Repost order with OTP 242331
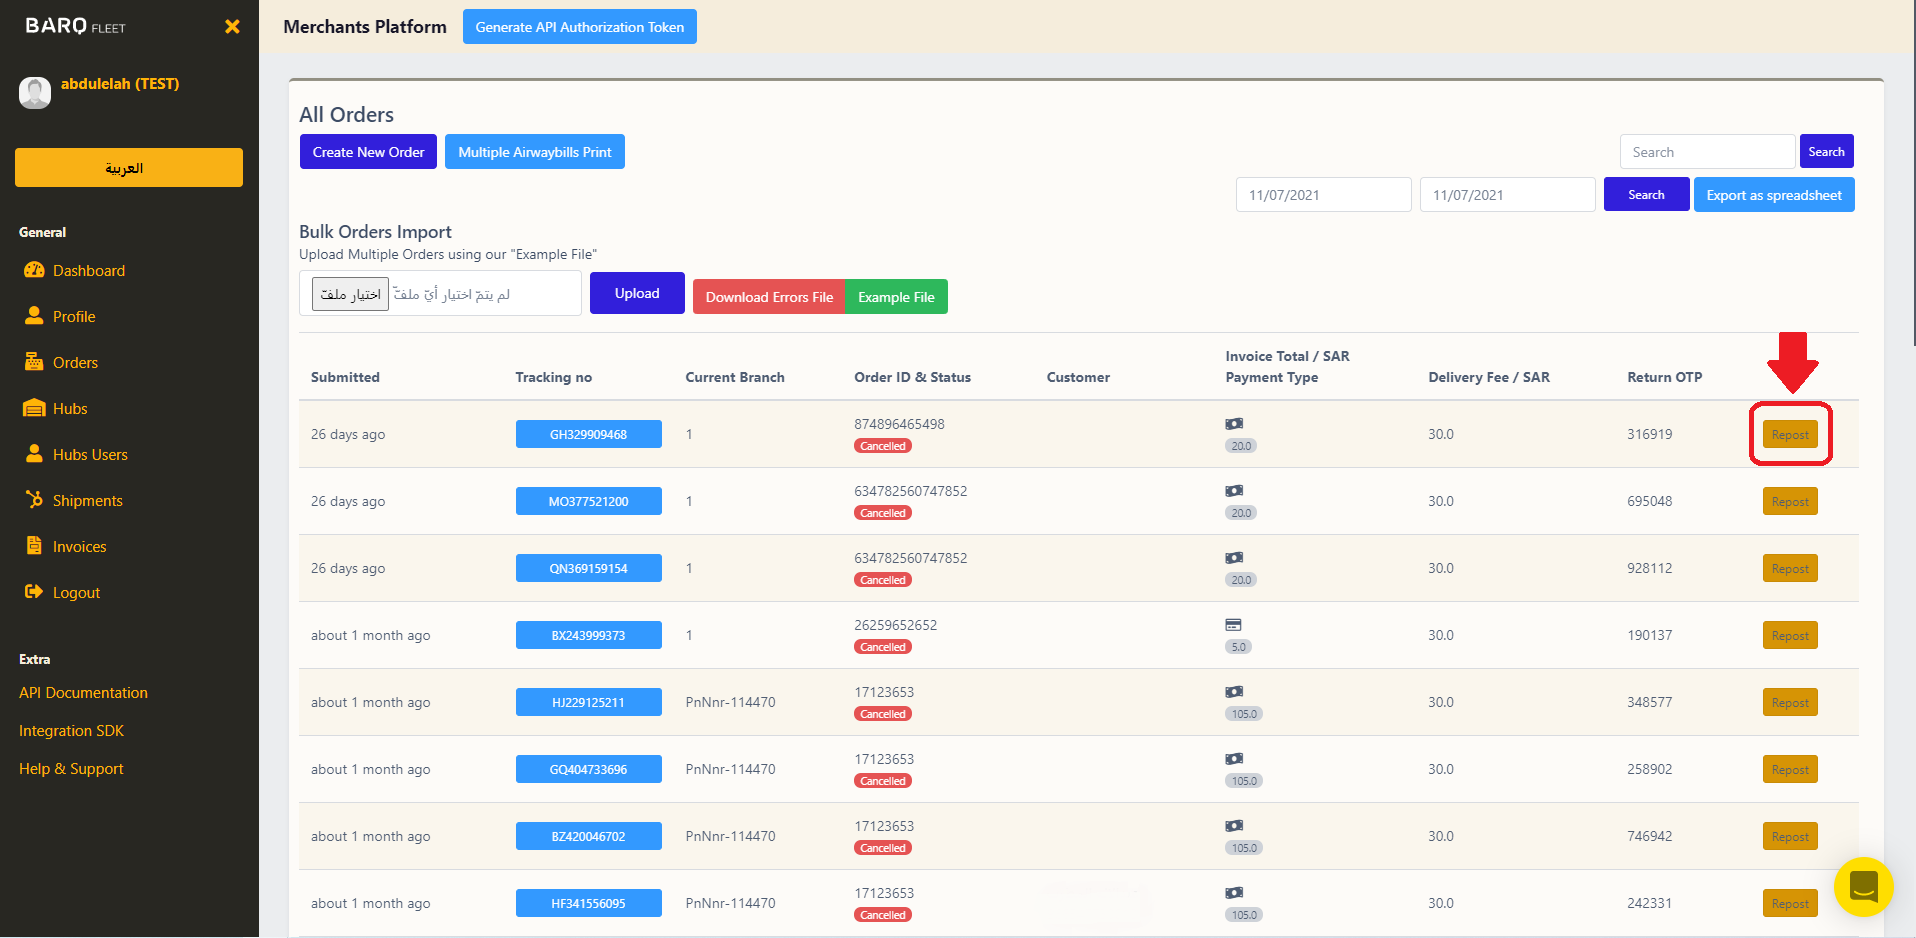Screen dimensions: 1916x938 coord(1790,904)
